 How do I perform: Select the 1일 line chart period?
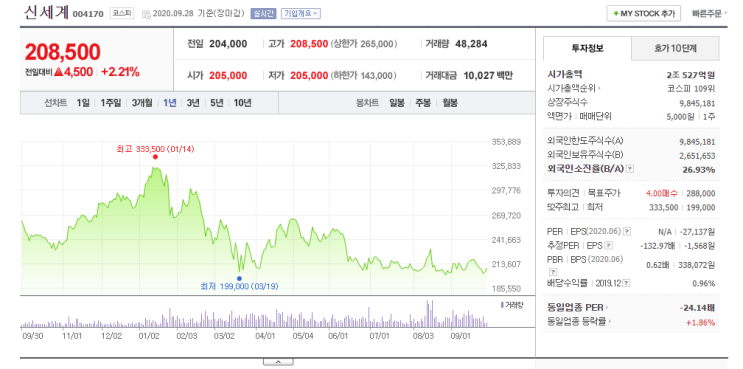[82, 103]
